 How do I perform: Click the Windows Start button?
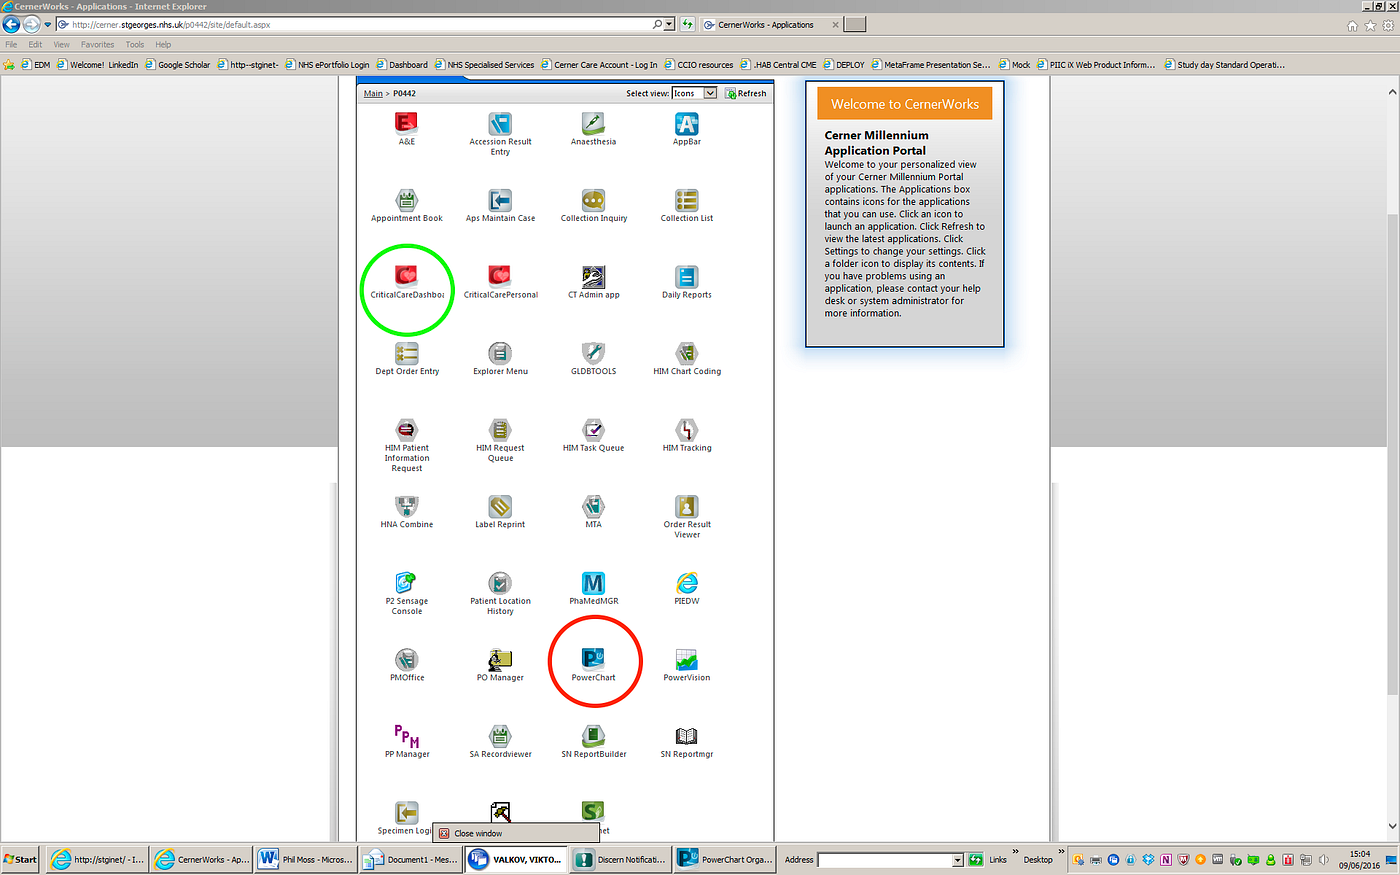tap(20, 859)
